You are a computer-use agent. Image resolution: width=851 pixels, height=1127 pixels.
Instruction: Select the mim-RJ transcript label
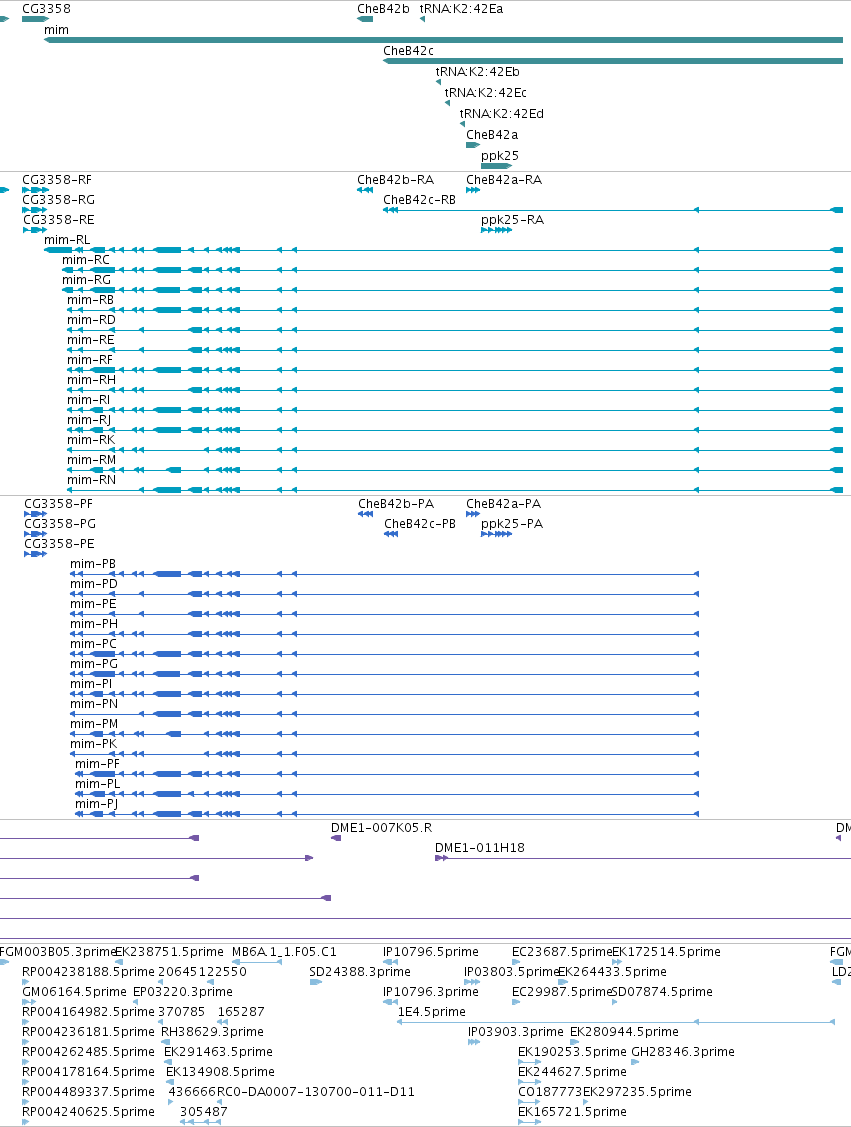tap(88, 420)
